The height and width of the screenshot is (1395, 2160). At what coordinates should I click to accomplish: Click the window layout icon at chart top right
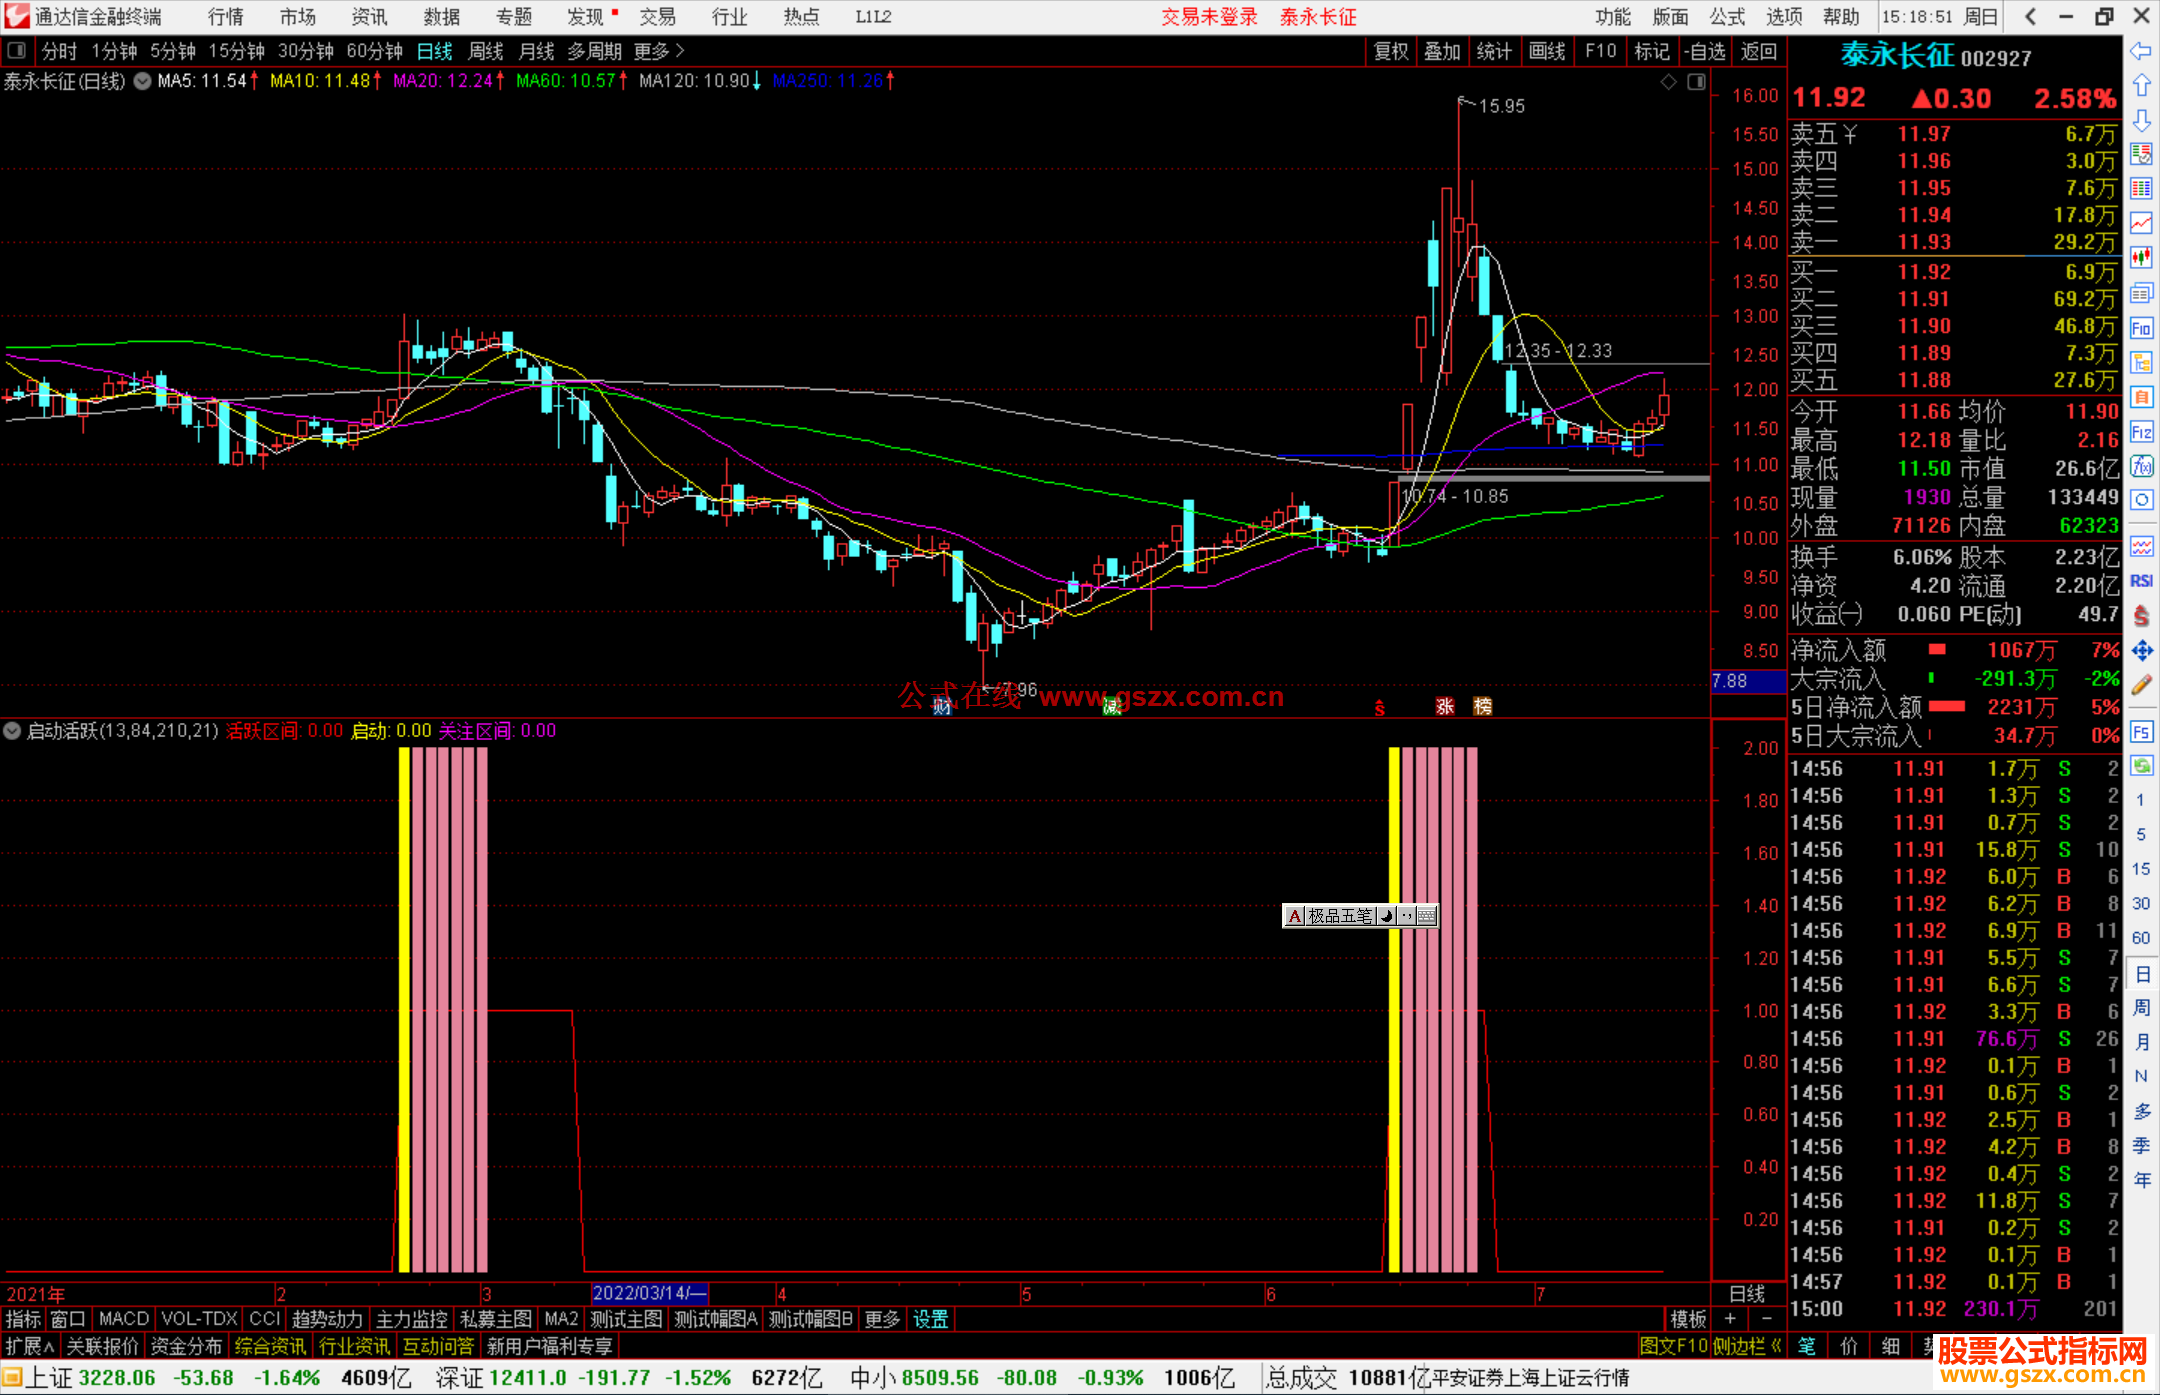tap(1696, 82)
